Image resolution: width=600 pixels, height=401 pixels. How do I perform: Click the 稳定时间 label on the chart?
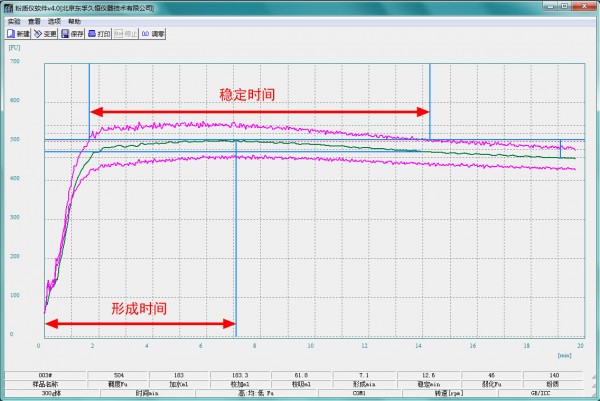tap(247, 95)
